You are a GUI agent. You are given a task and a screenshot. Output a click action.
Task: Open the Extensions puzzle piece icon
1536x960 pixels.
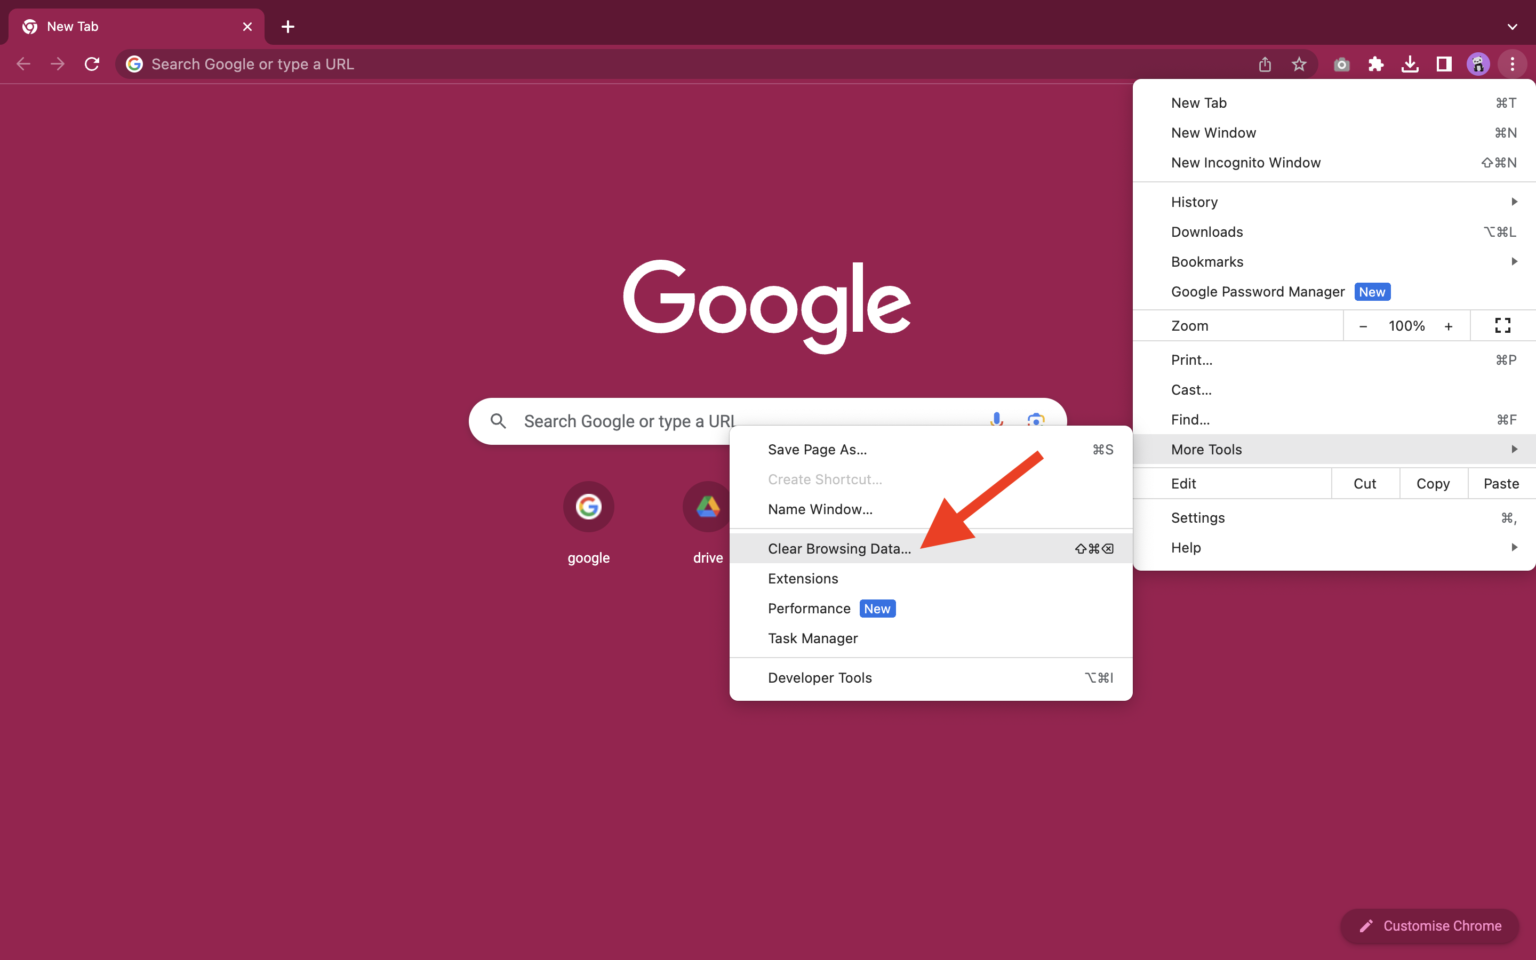pos(1376,64)
